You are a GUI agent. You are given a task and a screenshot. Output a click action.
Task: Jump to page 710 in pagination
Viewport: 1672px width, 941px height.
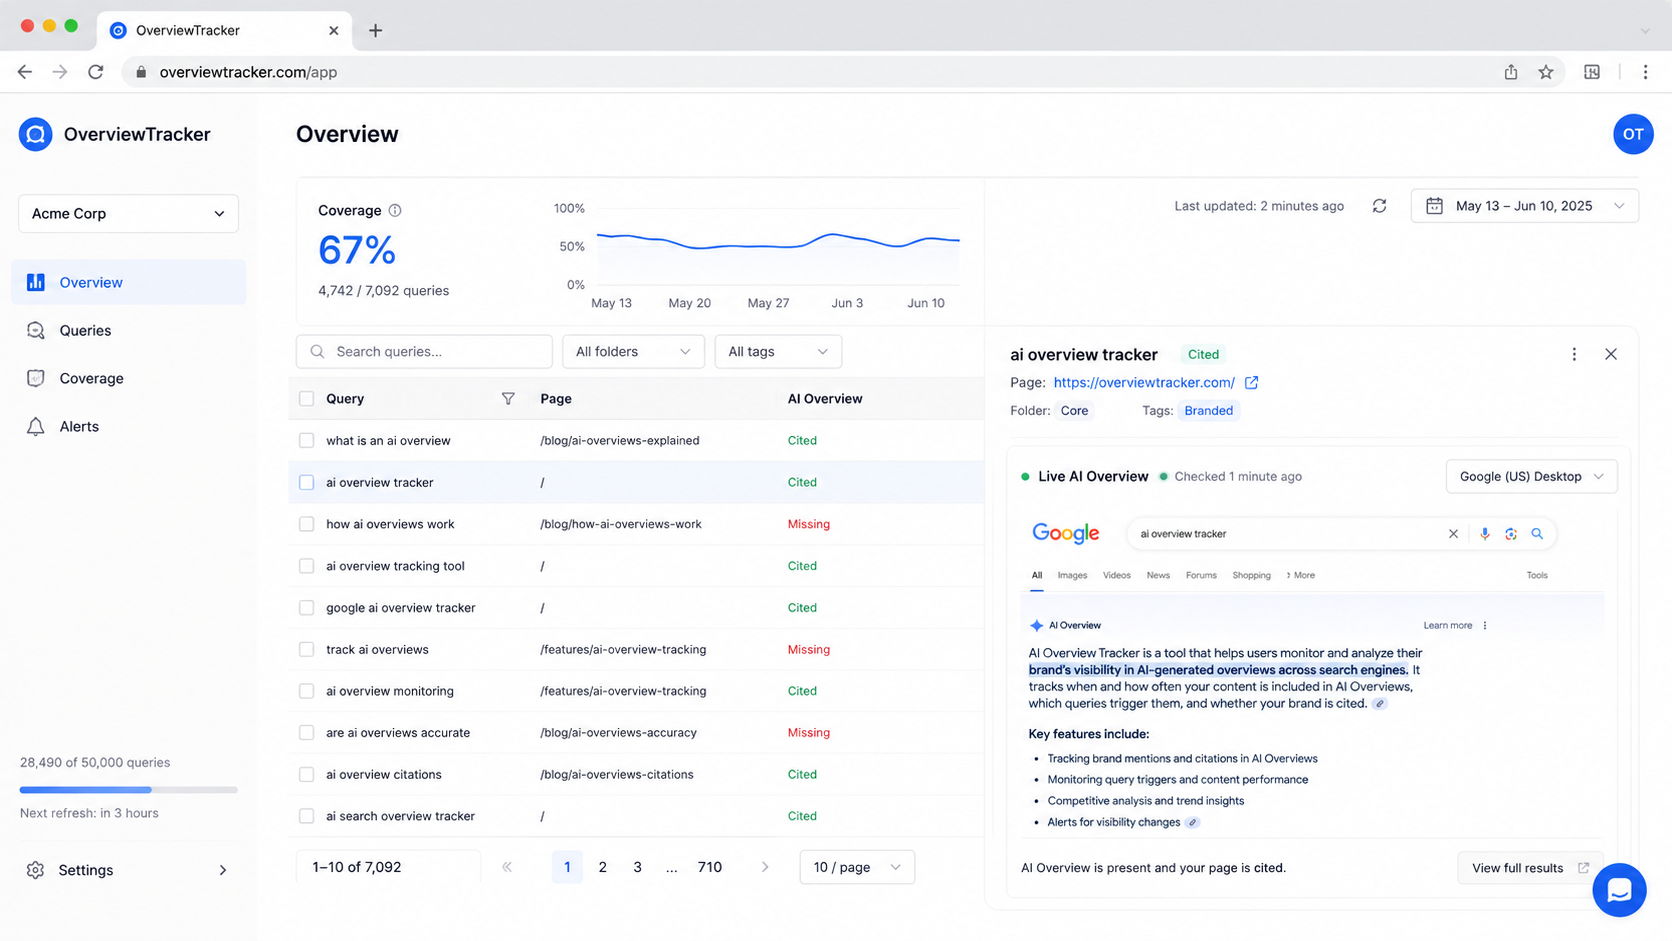point(710,867)
